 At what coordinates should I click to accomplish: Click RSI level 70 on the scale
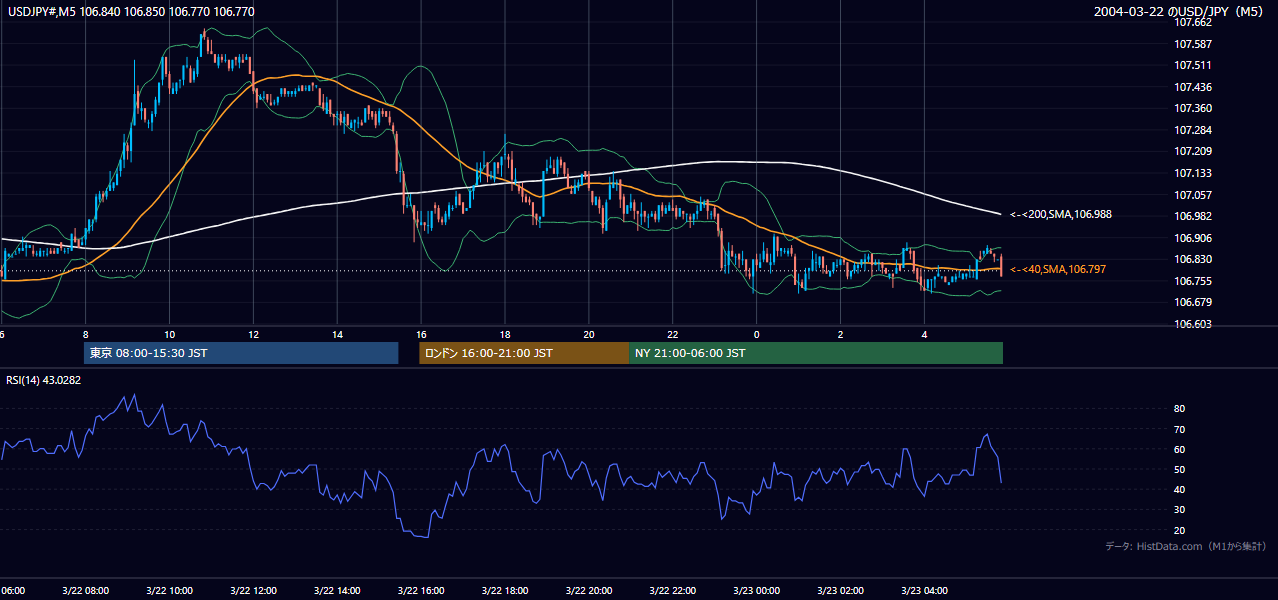pyautogui.click(x=1179, y=429)
